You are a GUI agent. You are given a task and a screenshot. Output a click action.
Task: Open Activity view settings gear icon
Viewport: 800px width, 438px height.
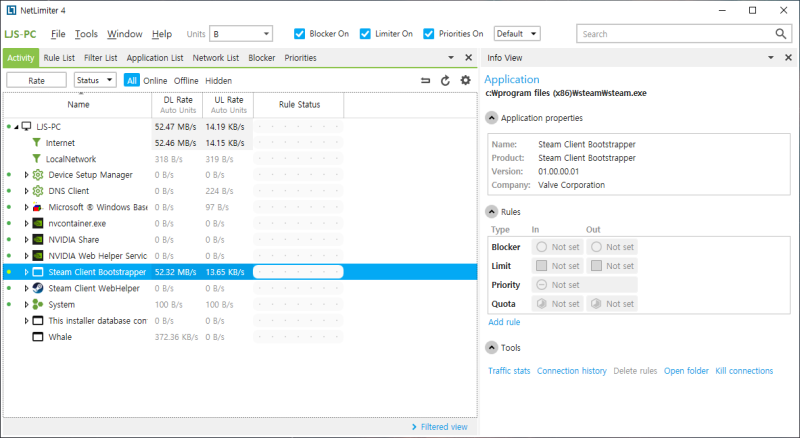(465, 80)
